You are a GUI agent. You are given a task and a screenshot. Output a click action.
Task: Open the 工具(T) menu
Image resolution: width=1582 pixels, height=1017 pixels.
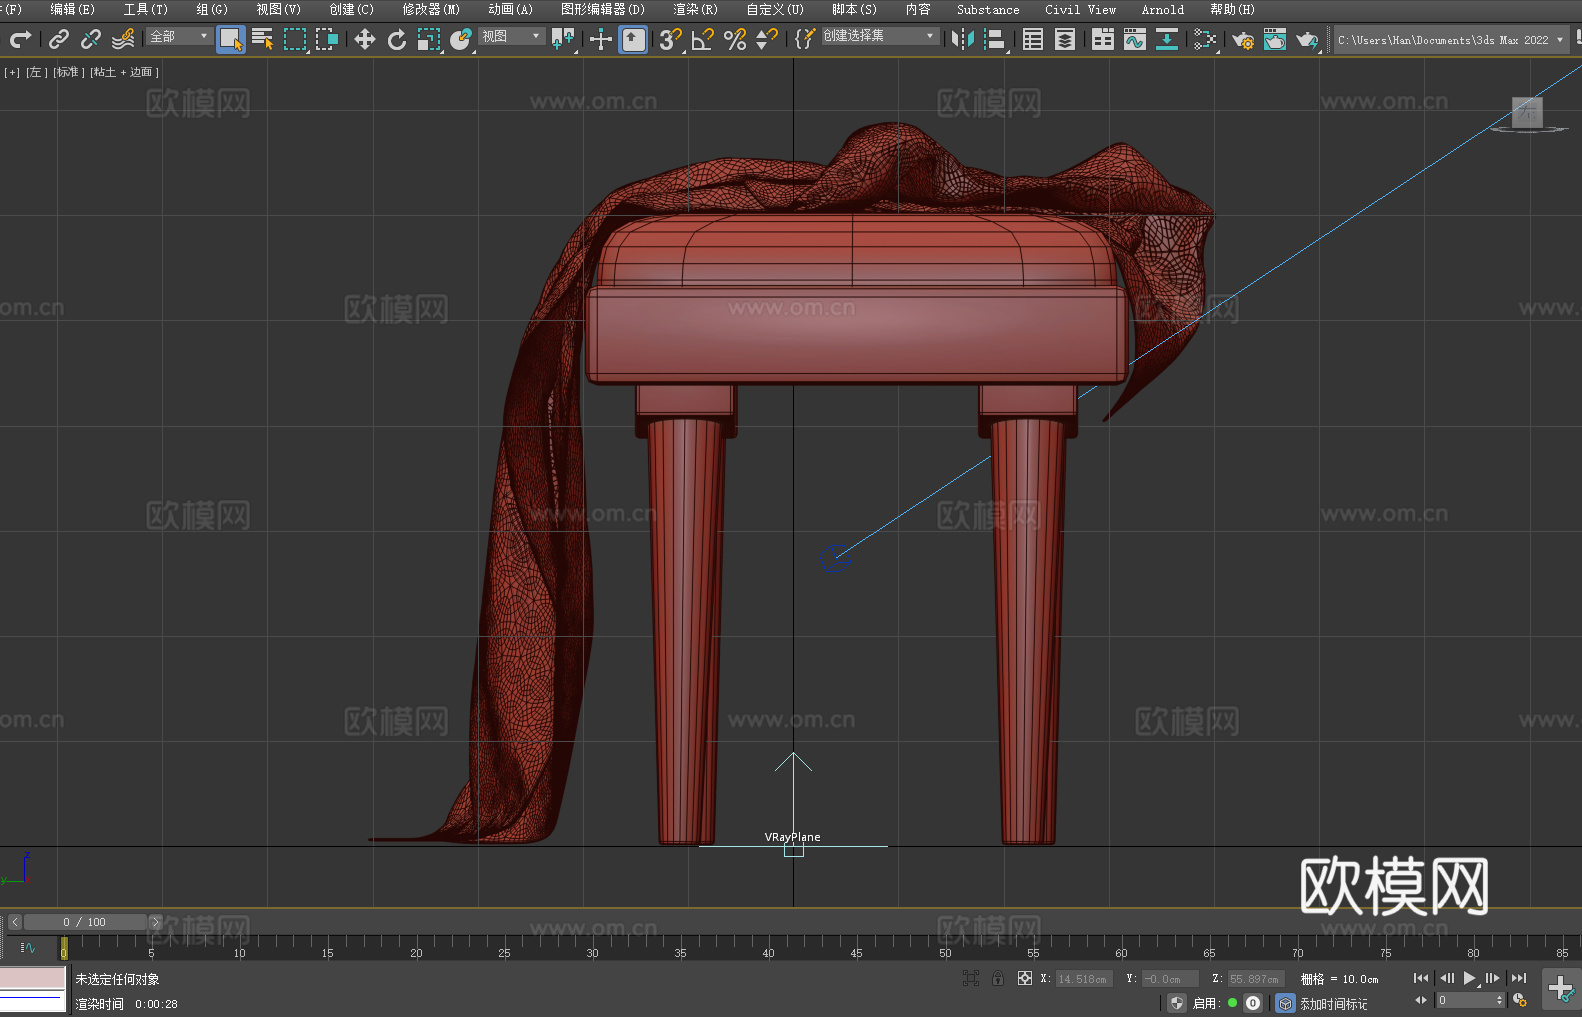pos(145,9)
